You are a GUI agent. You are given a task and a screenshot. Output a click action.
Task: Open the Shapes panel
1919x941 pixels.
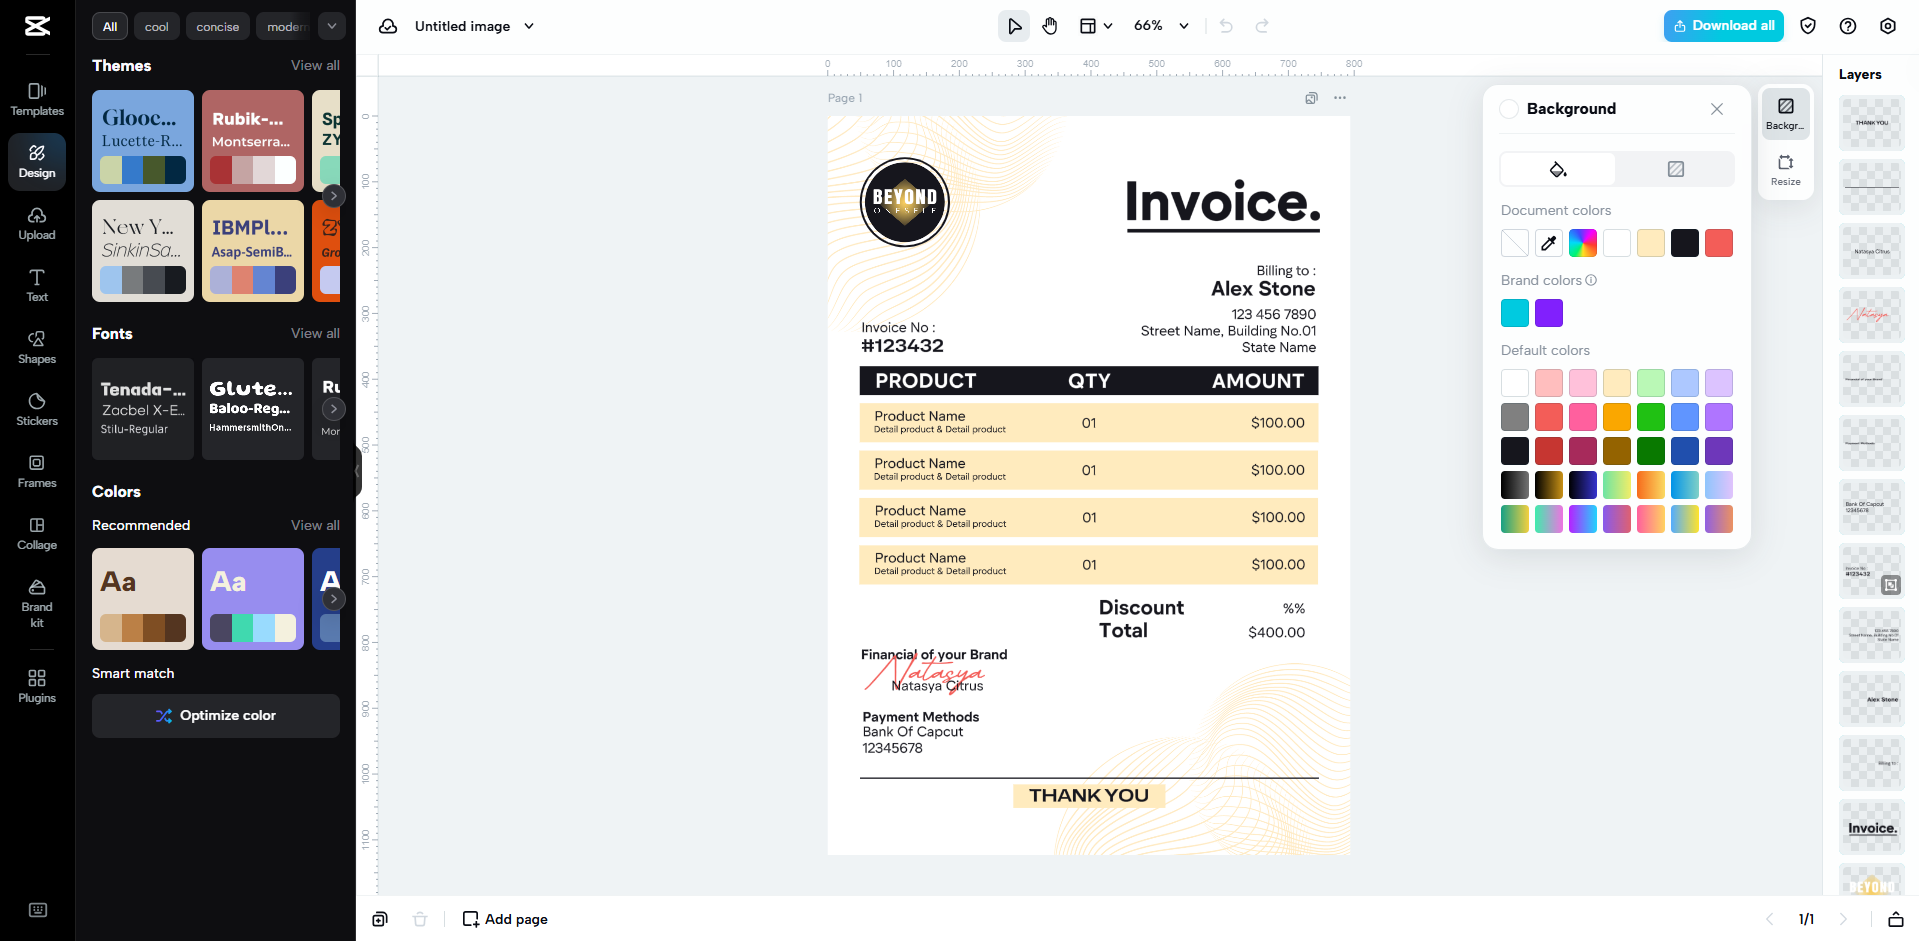tap(36, 347)
